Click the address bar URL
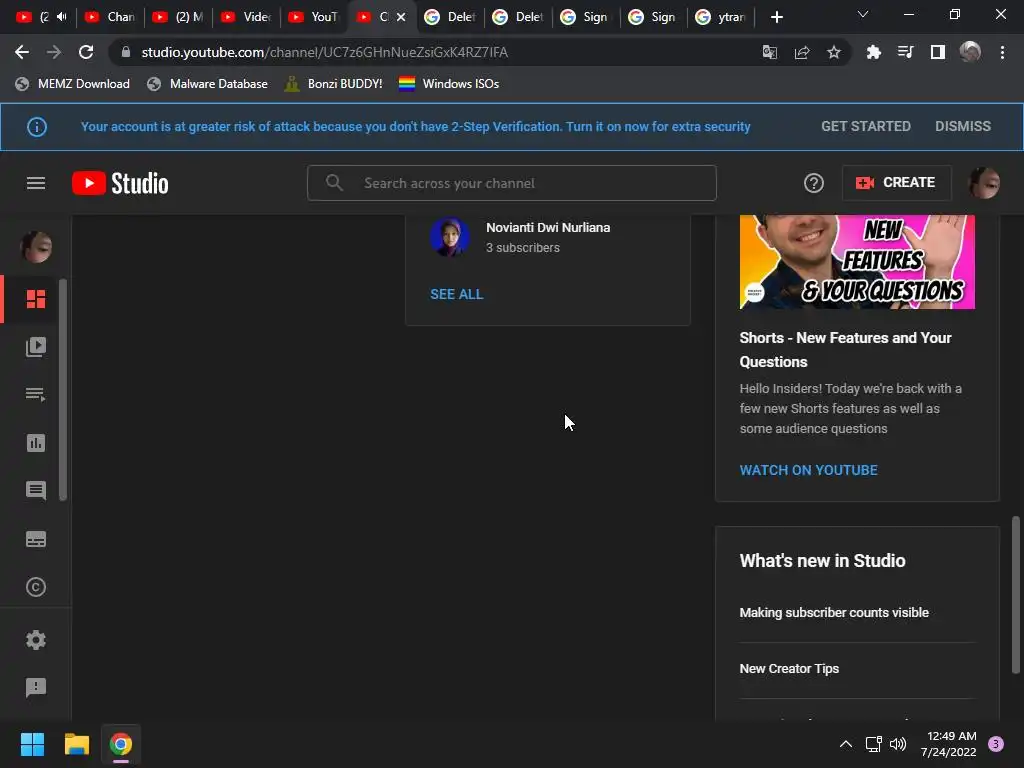Viewport: 1024px width, 768px height. (325, 52)
